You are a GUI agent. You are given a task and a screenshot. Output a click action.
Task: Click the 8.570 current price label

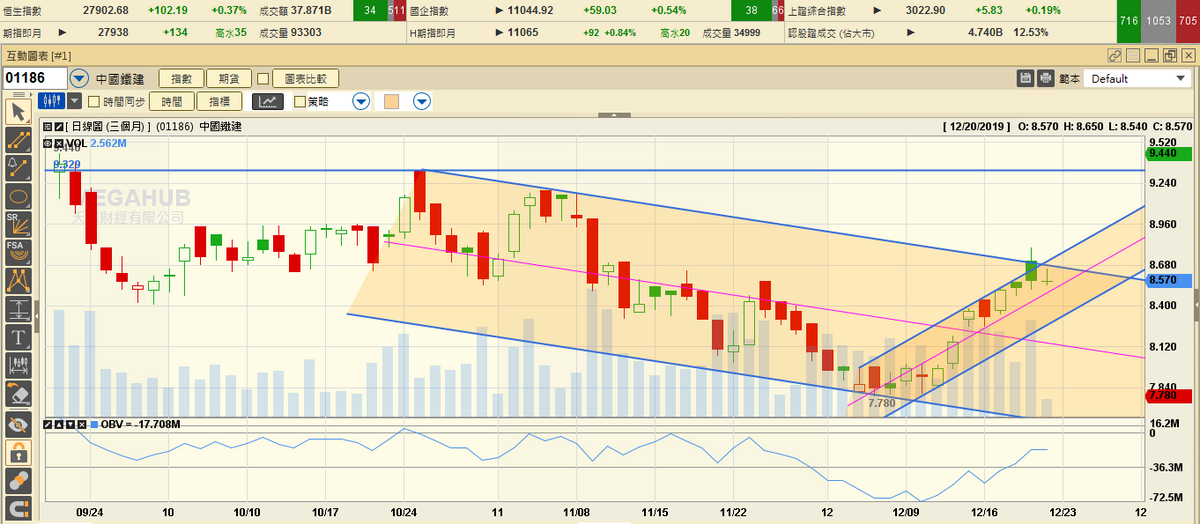[1167, 281]
